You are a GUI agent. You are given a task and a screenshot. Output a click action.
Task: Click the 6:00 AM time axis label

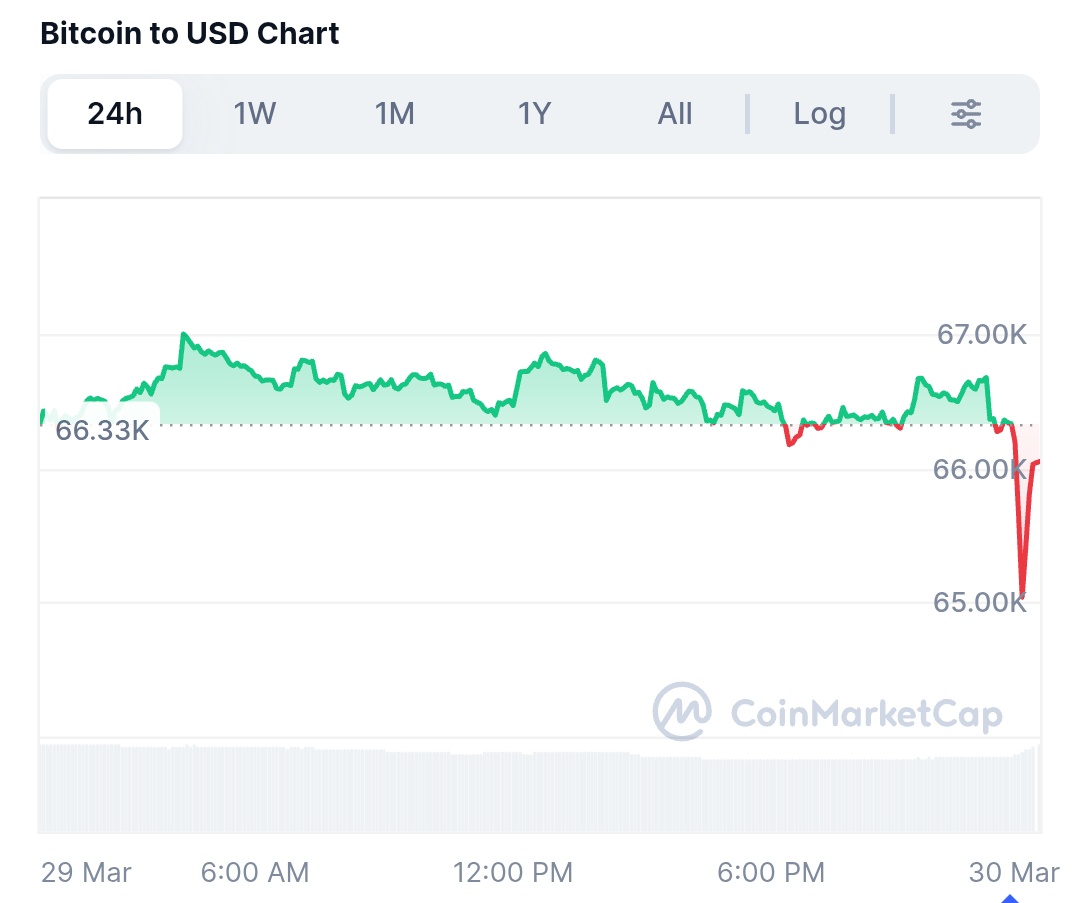coord(255,872)
